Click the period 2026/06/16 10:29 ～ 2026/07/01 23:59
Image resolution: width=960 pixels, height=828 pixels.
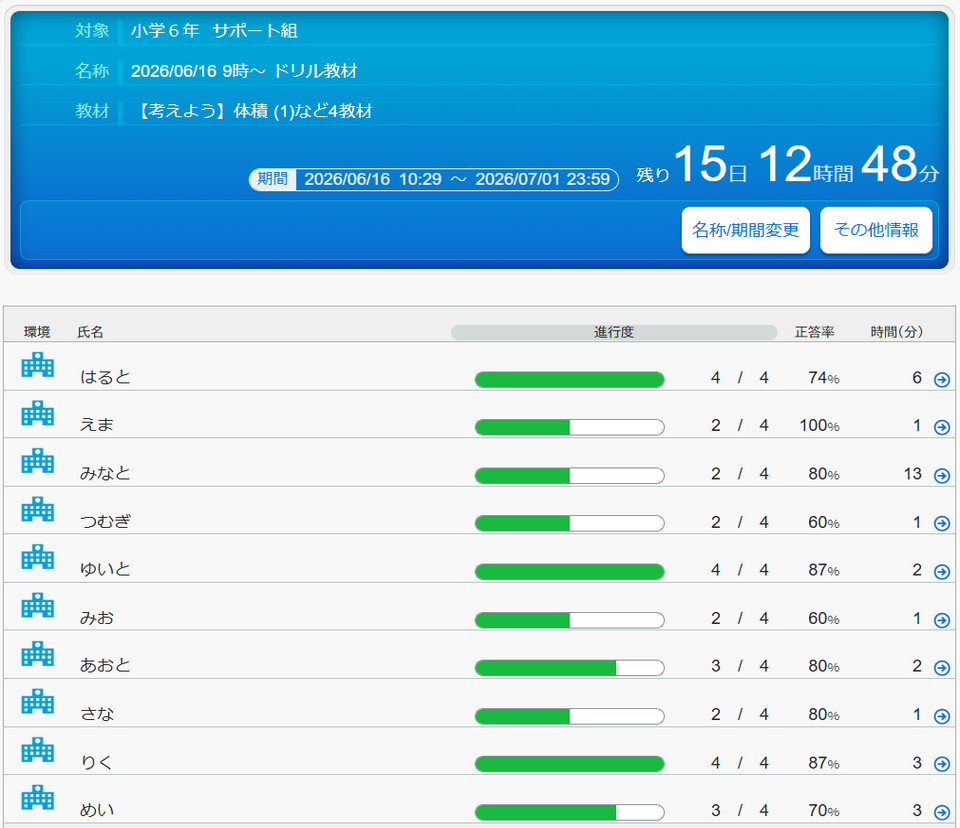coord(457,179)
